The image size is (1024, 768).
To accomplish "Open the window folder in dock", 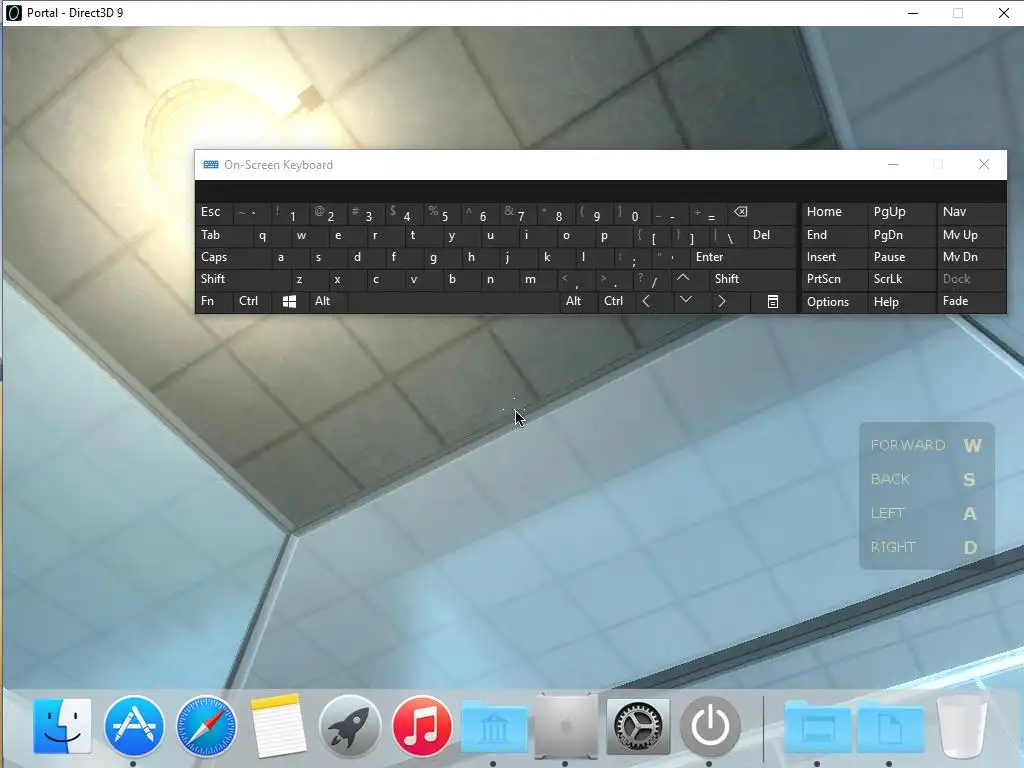I will click(818, 727).
